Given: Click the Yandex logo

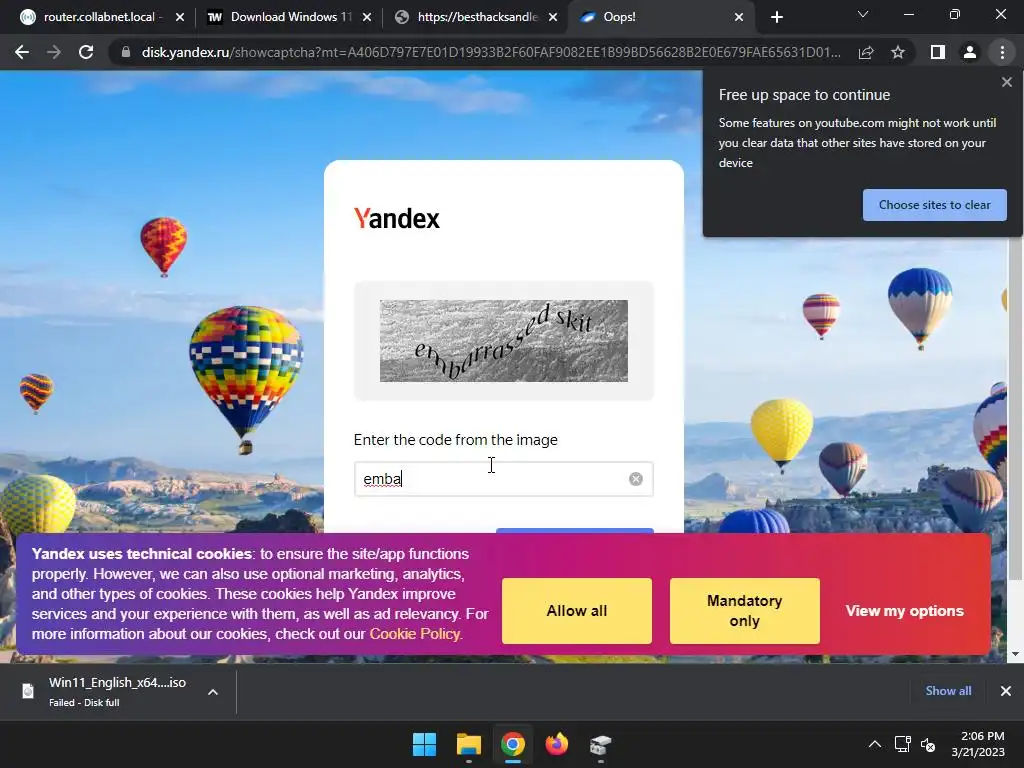Looking at the screenshot, I should [396, 218].
